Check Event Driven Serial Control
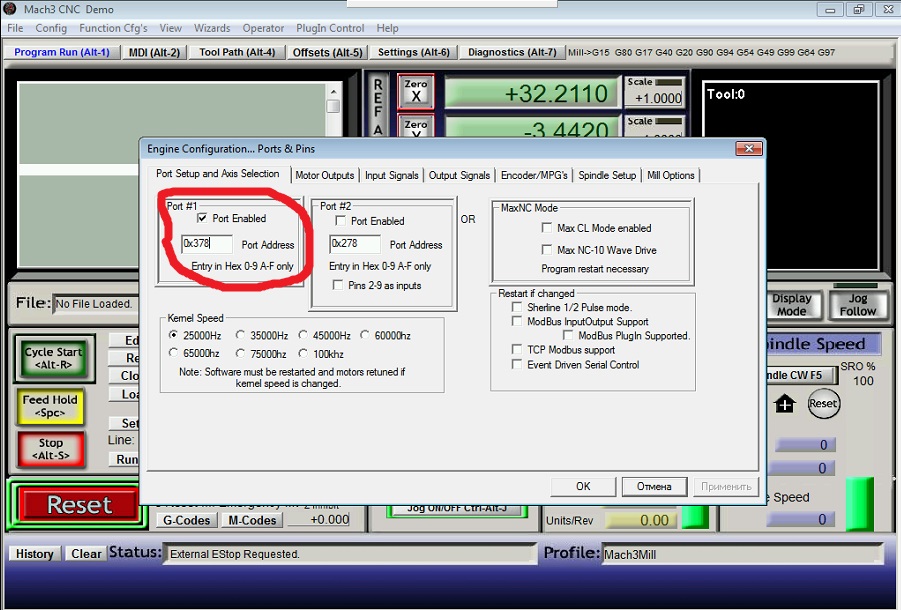This screenshot has width=901, height=610. click(x=517, y=364)
